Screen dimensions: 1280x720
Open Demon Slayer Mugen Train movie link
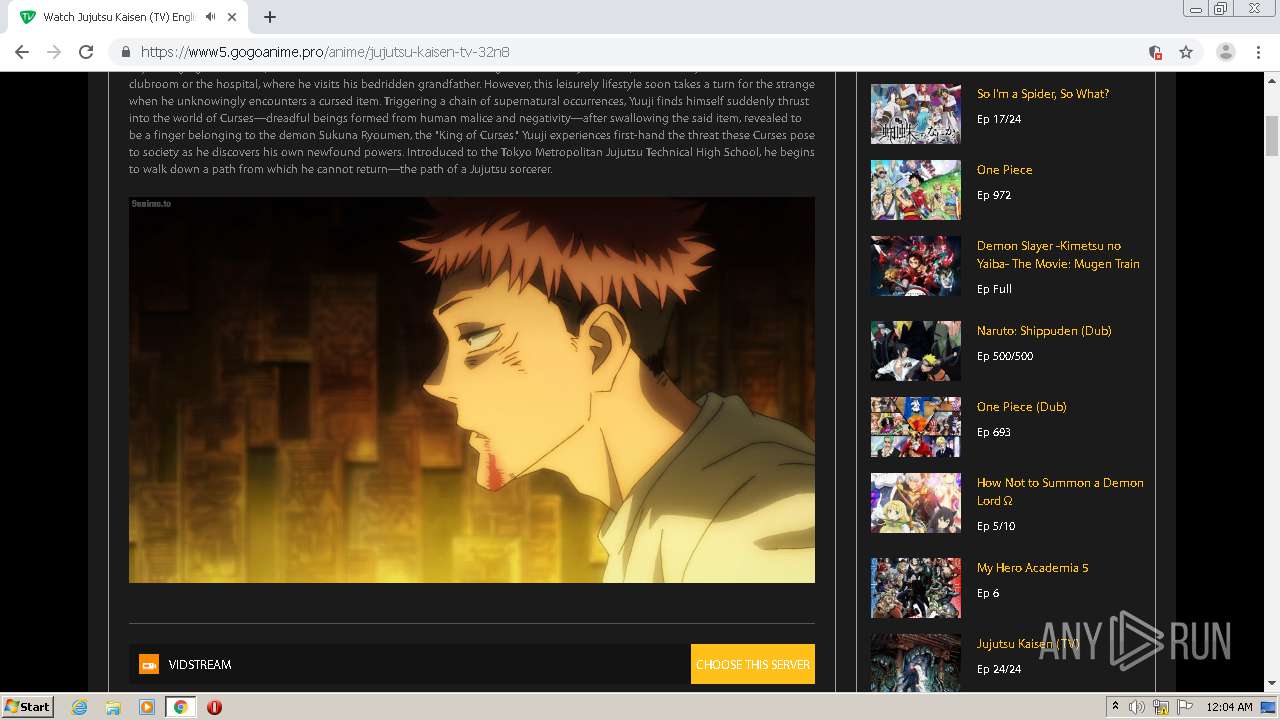tap(1058, 255)
